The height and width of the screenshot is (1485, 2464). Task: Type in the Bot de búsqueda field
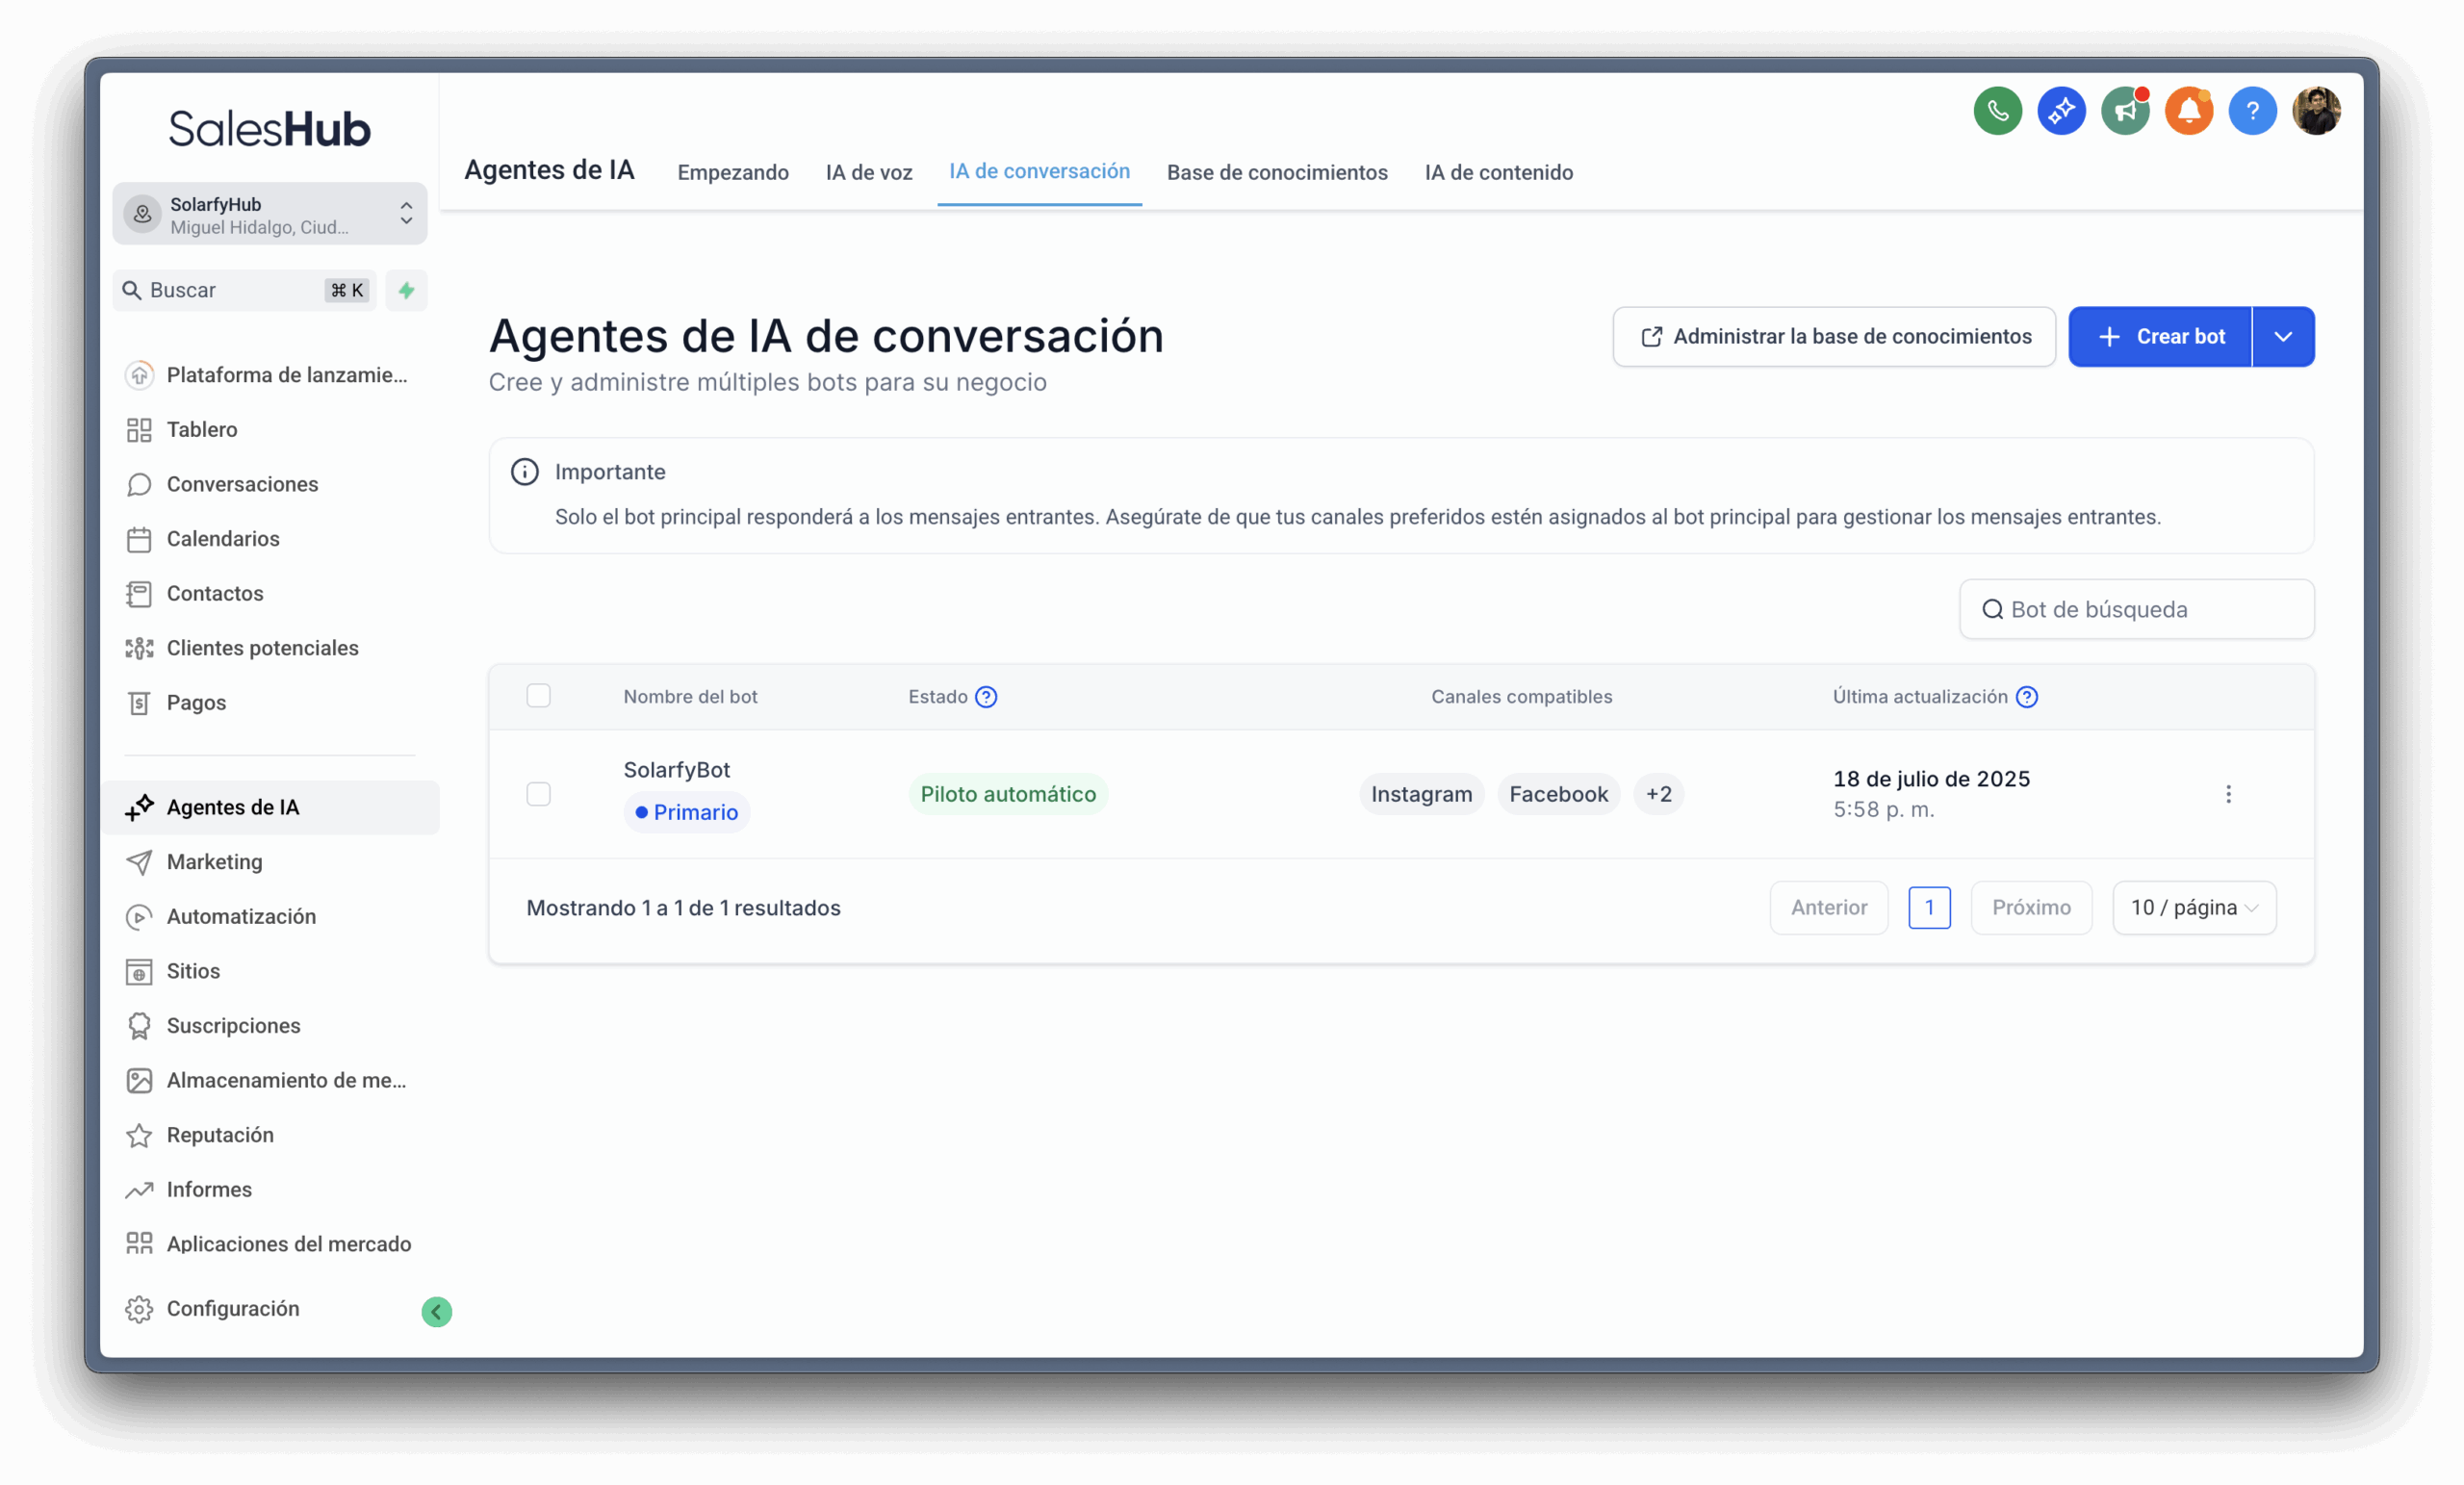tap(2135, 609)
